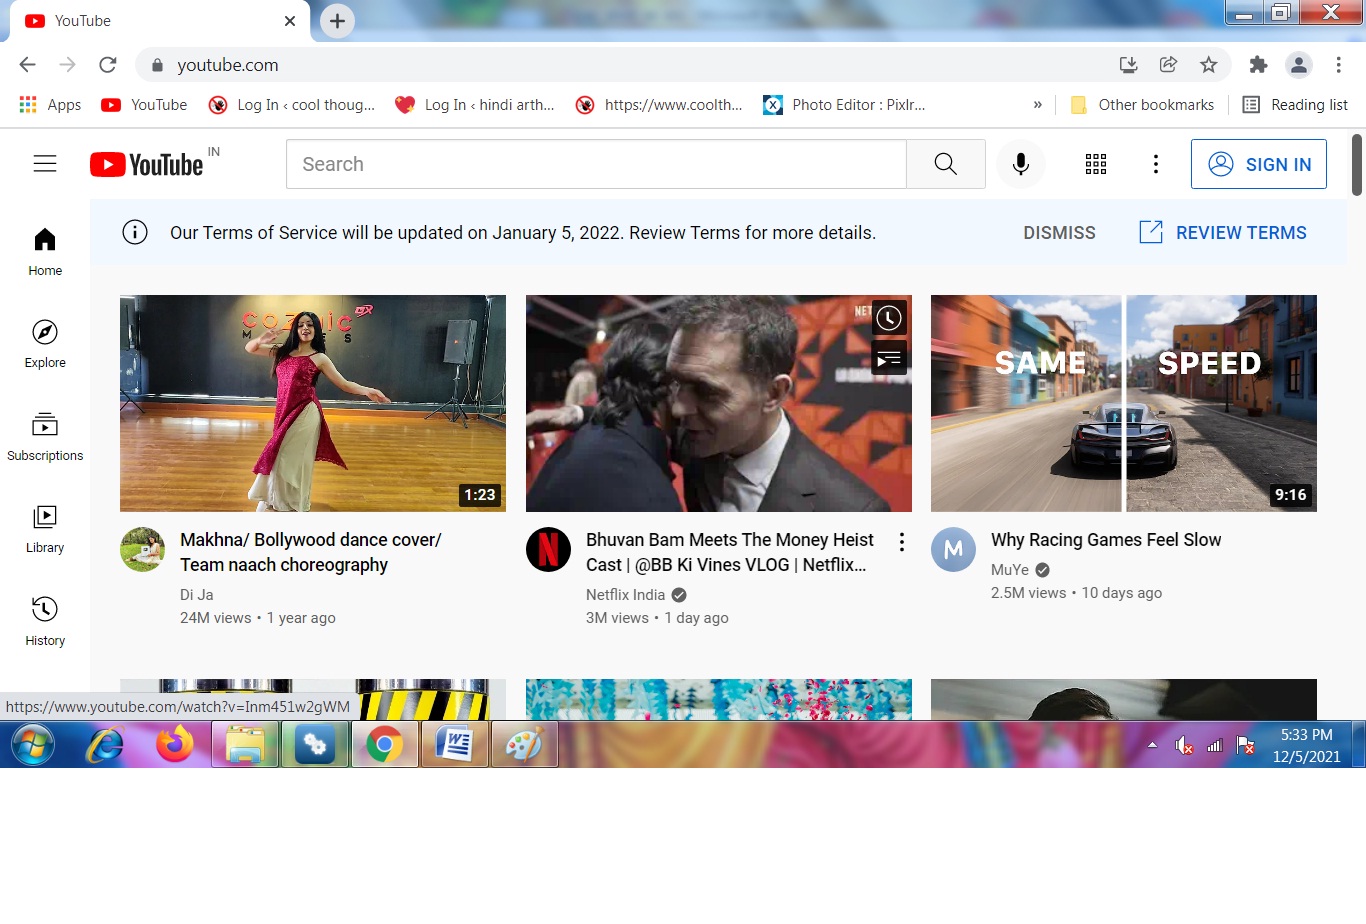Click the search magnifier button
This screenshot has width=1366, height=924.
coord(945,164)
